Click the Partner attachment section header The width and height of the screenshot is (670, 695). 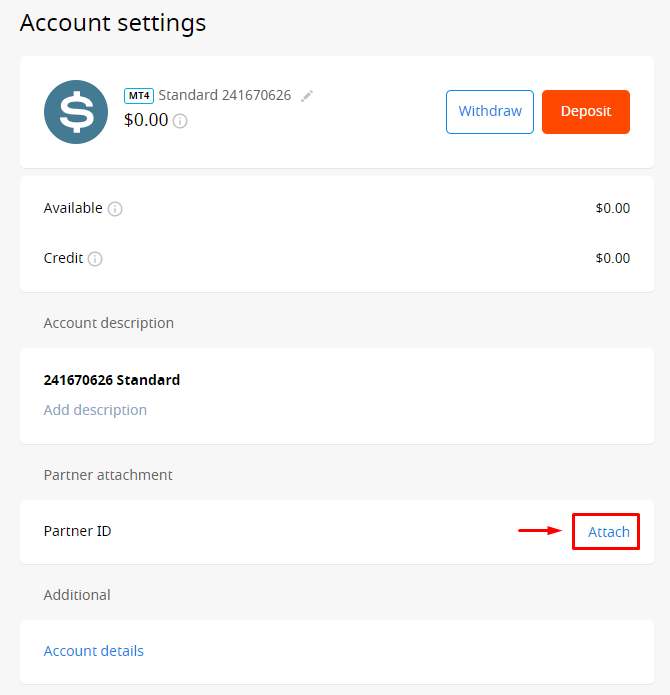(108, 475)
